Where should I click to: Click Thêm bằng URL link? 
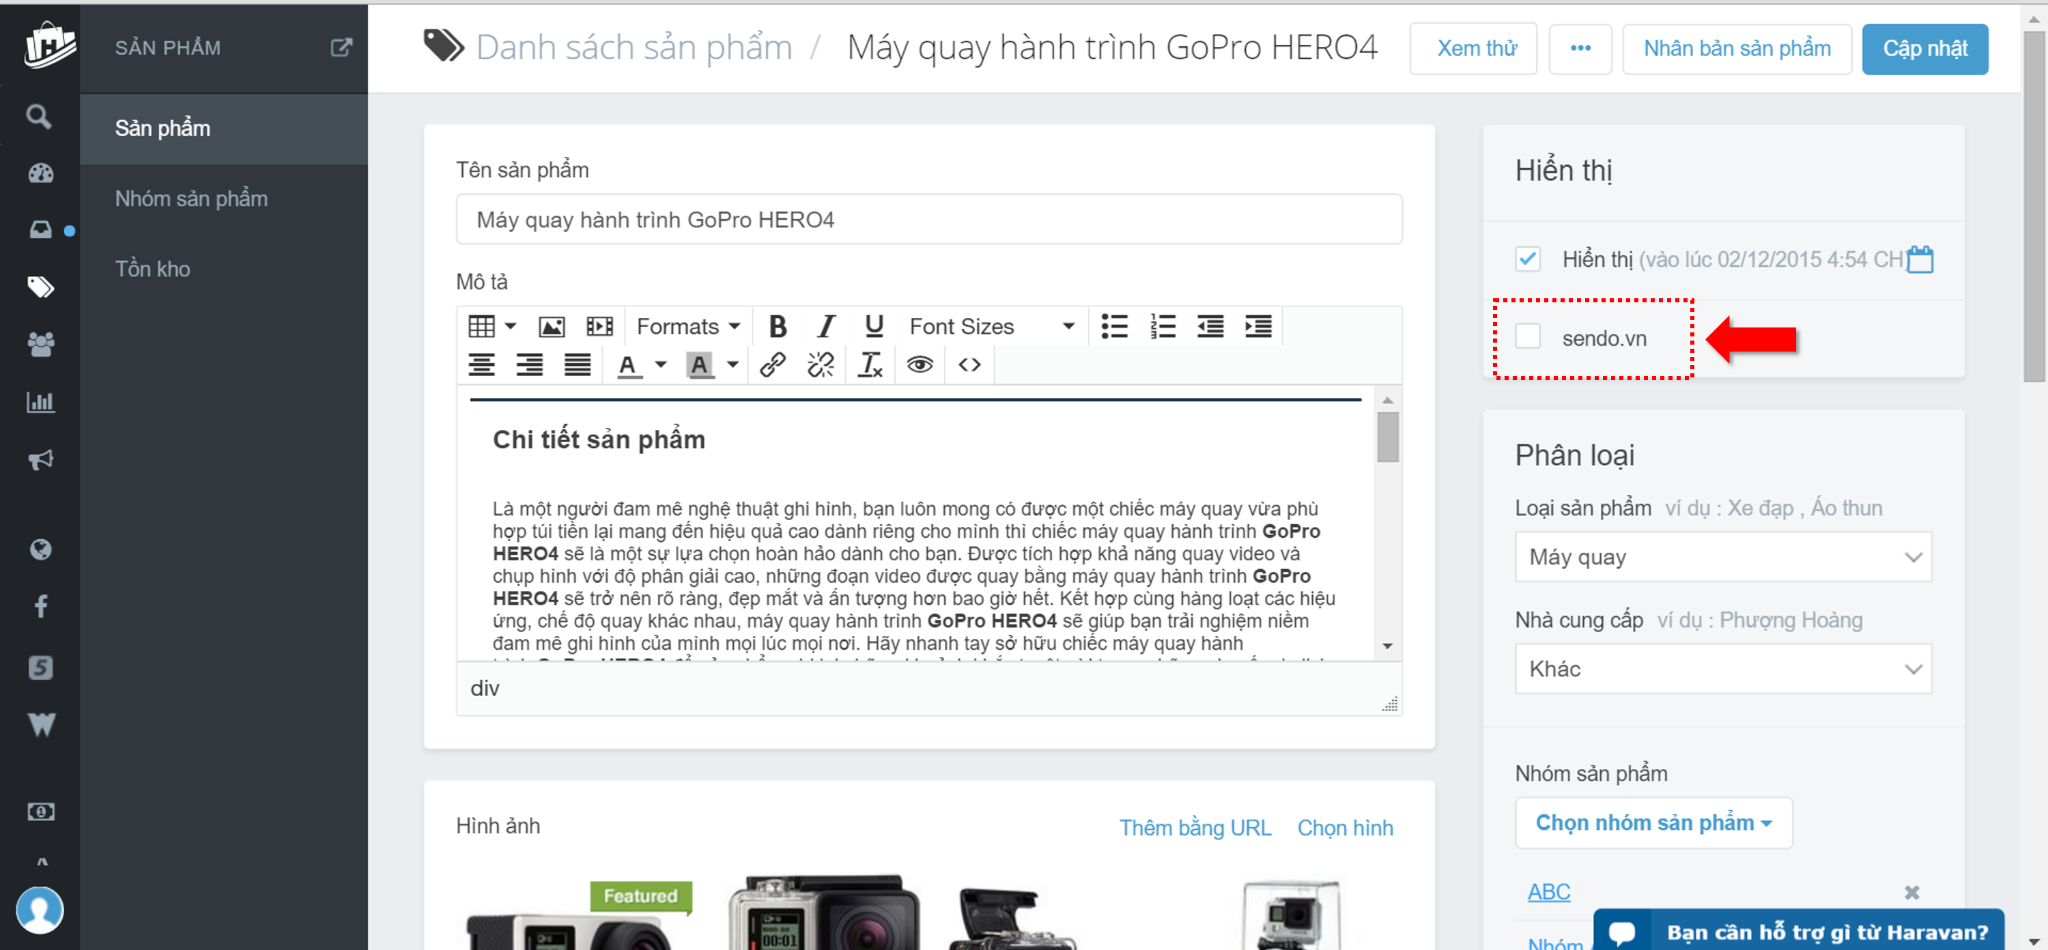(1195, 828)
